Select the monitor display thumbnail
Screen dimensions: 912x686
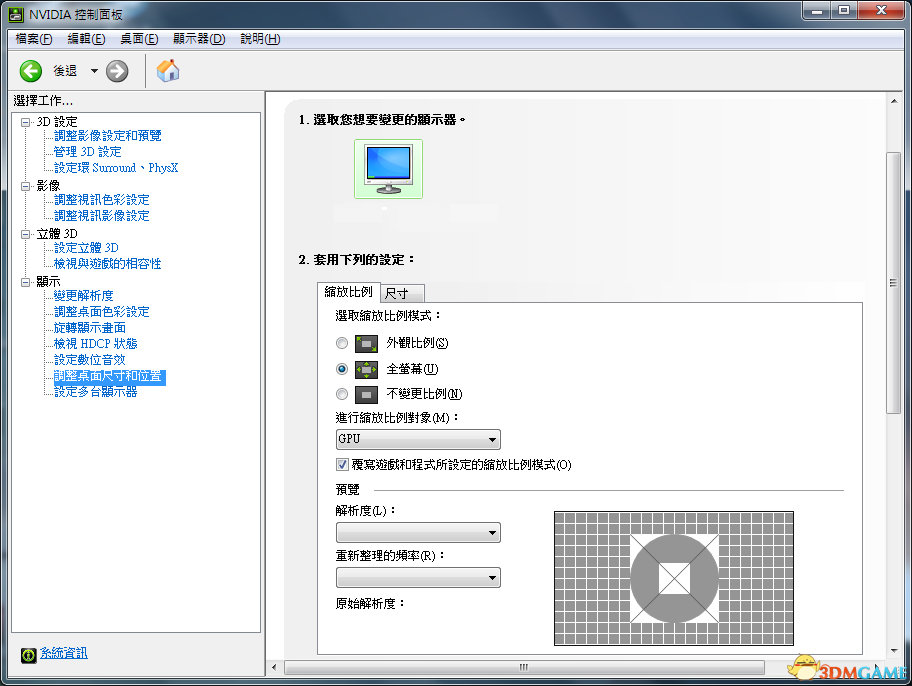(x=389, y=169)
